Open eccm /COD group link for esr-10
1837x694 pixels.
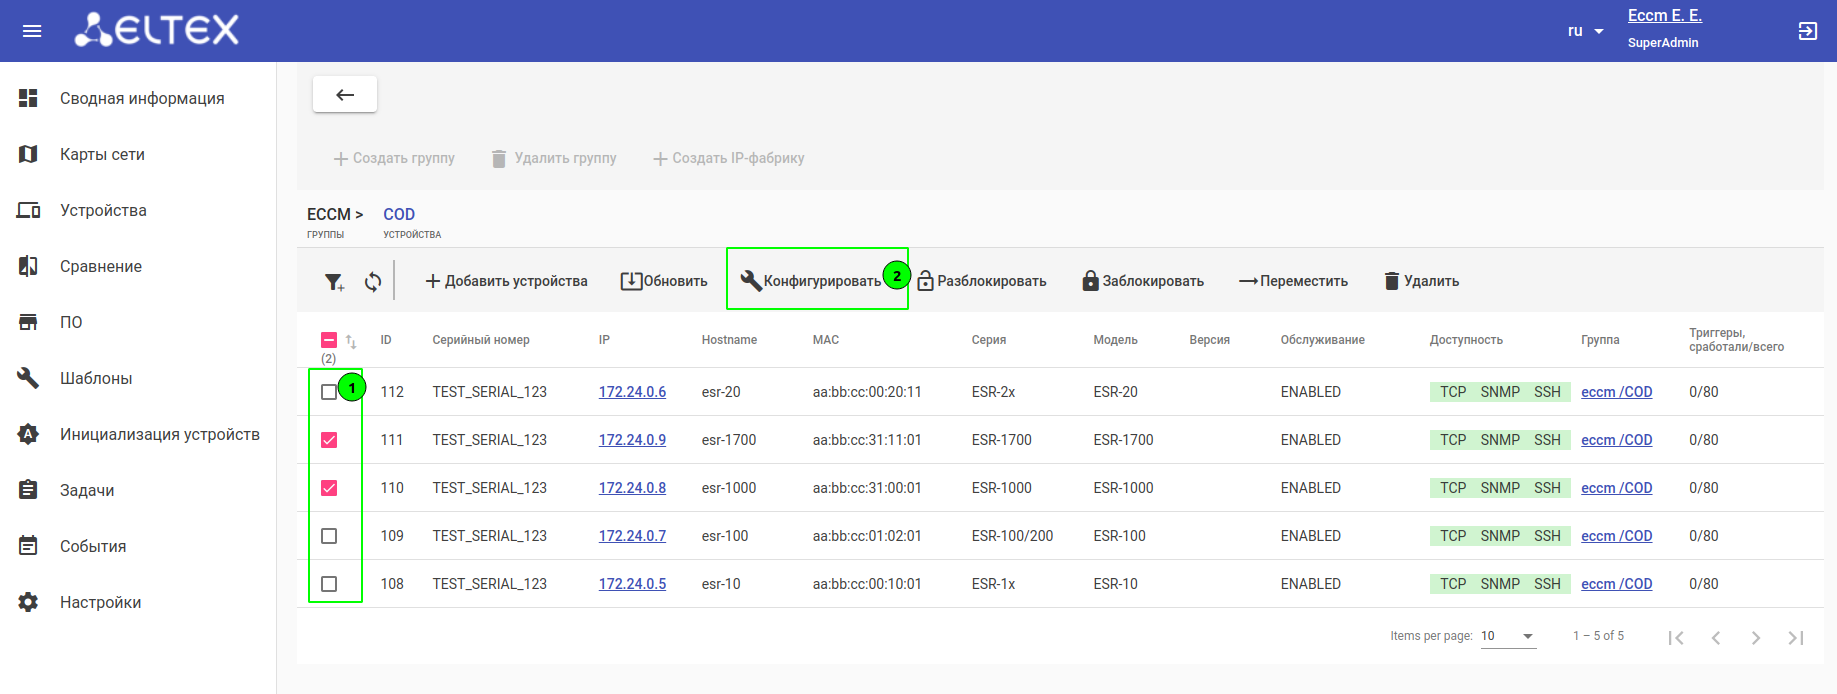pyautogui.click(x=1616, y=584)
